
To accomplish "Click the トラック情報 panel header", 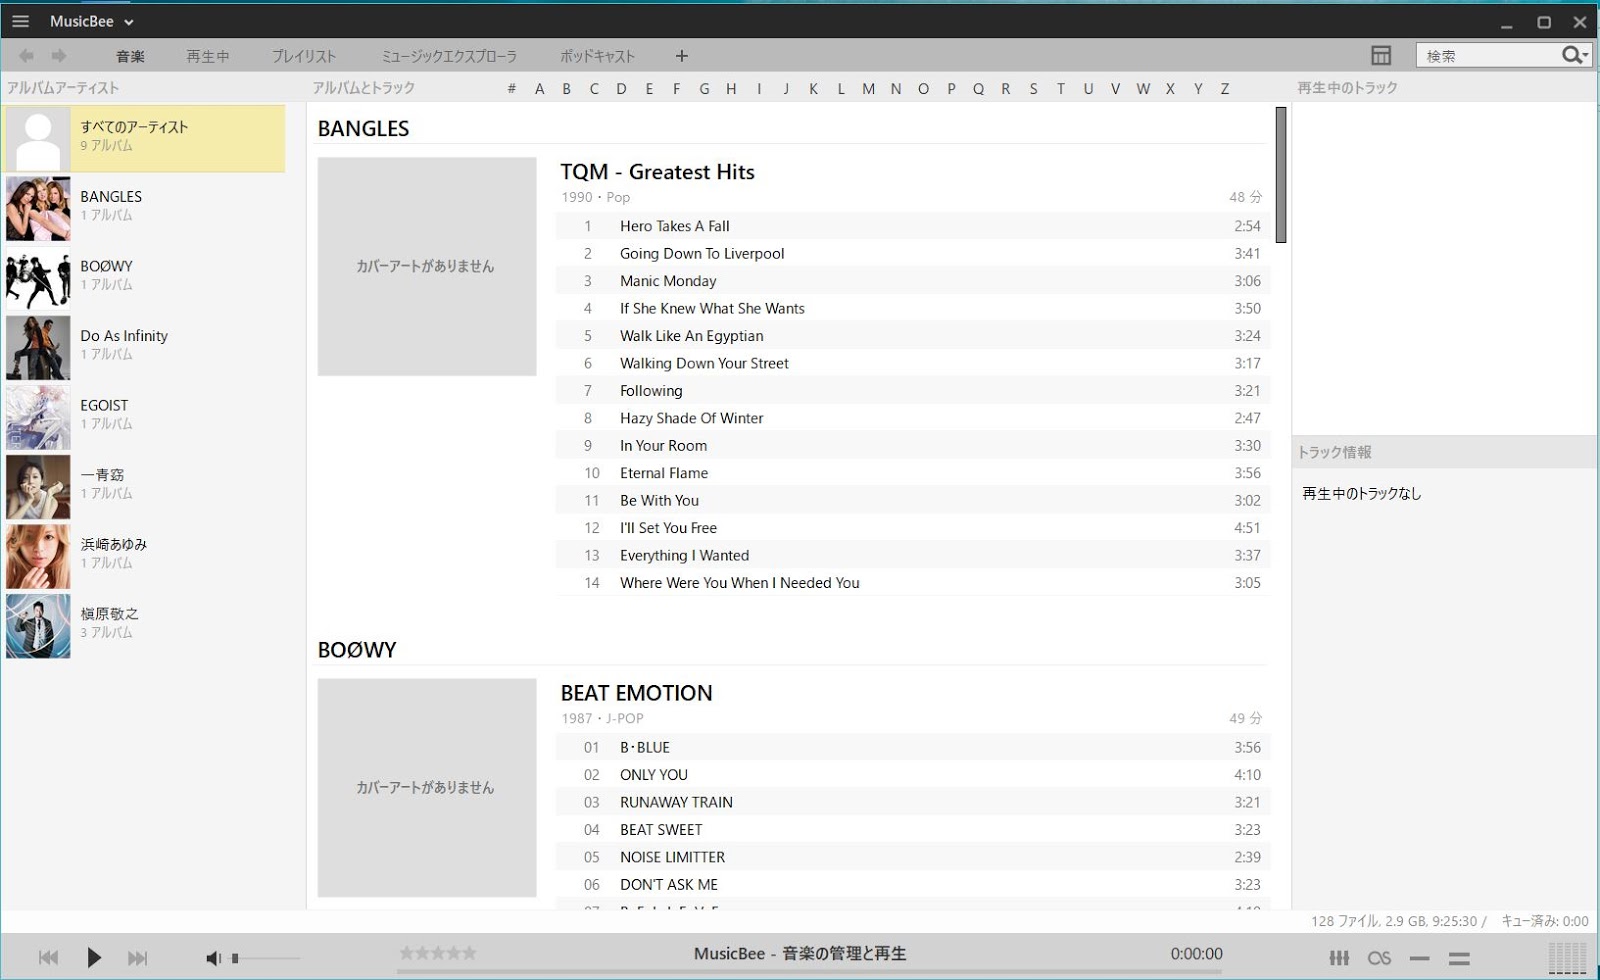I will point(1335,452).
